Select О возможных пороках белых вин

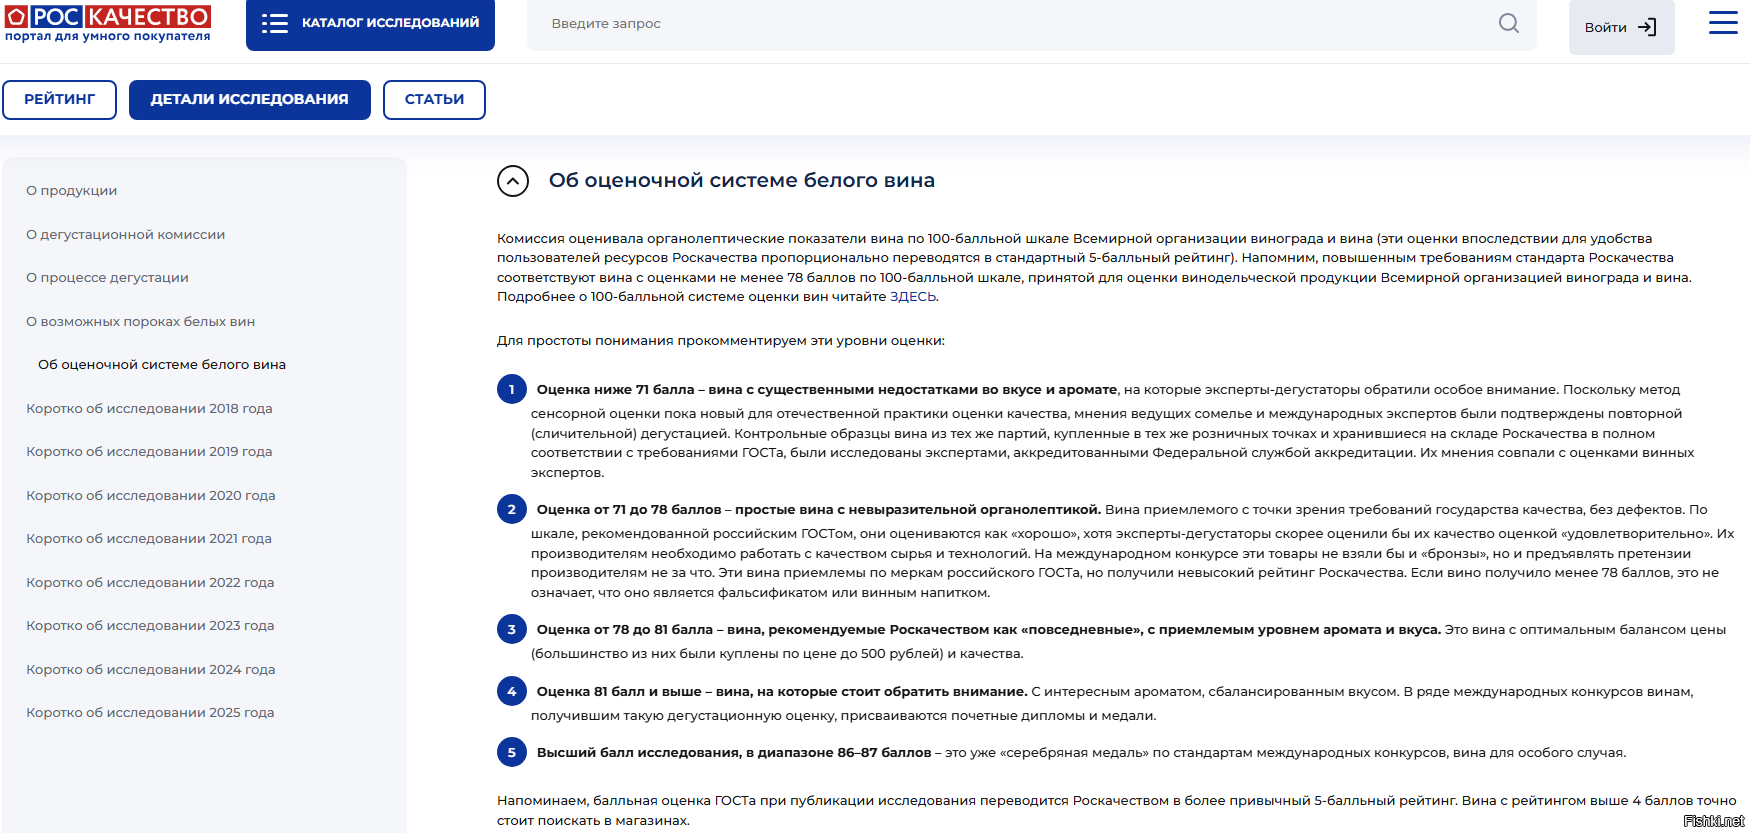click(x=141, y=322)
